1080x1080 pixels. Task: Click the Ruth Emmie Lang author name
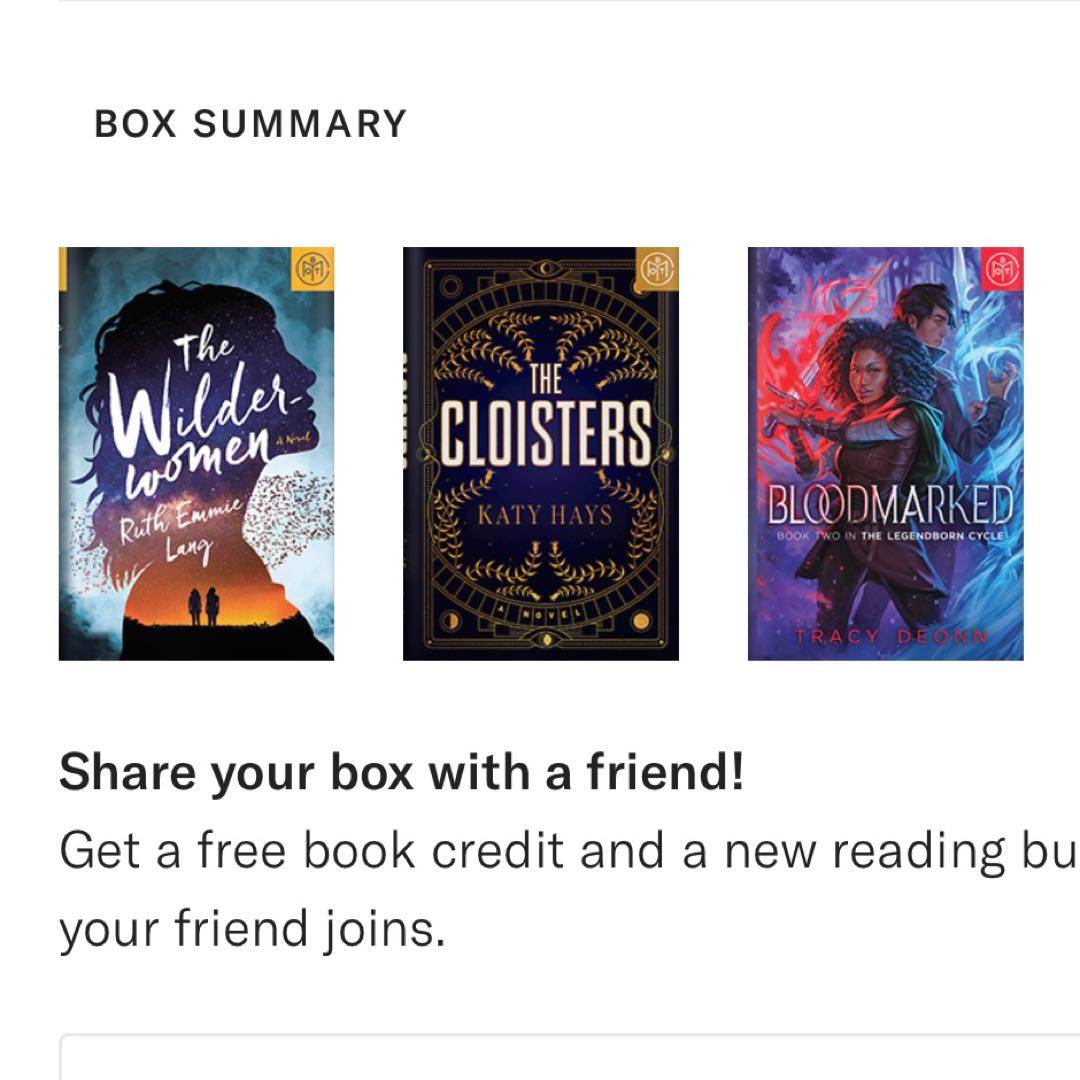tap(178, 535)
